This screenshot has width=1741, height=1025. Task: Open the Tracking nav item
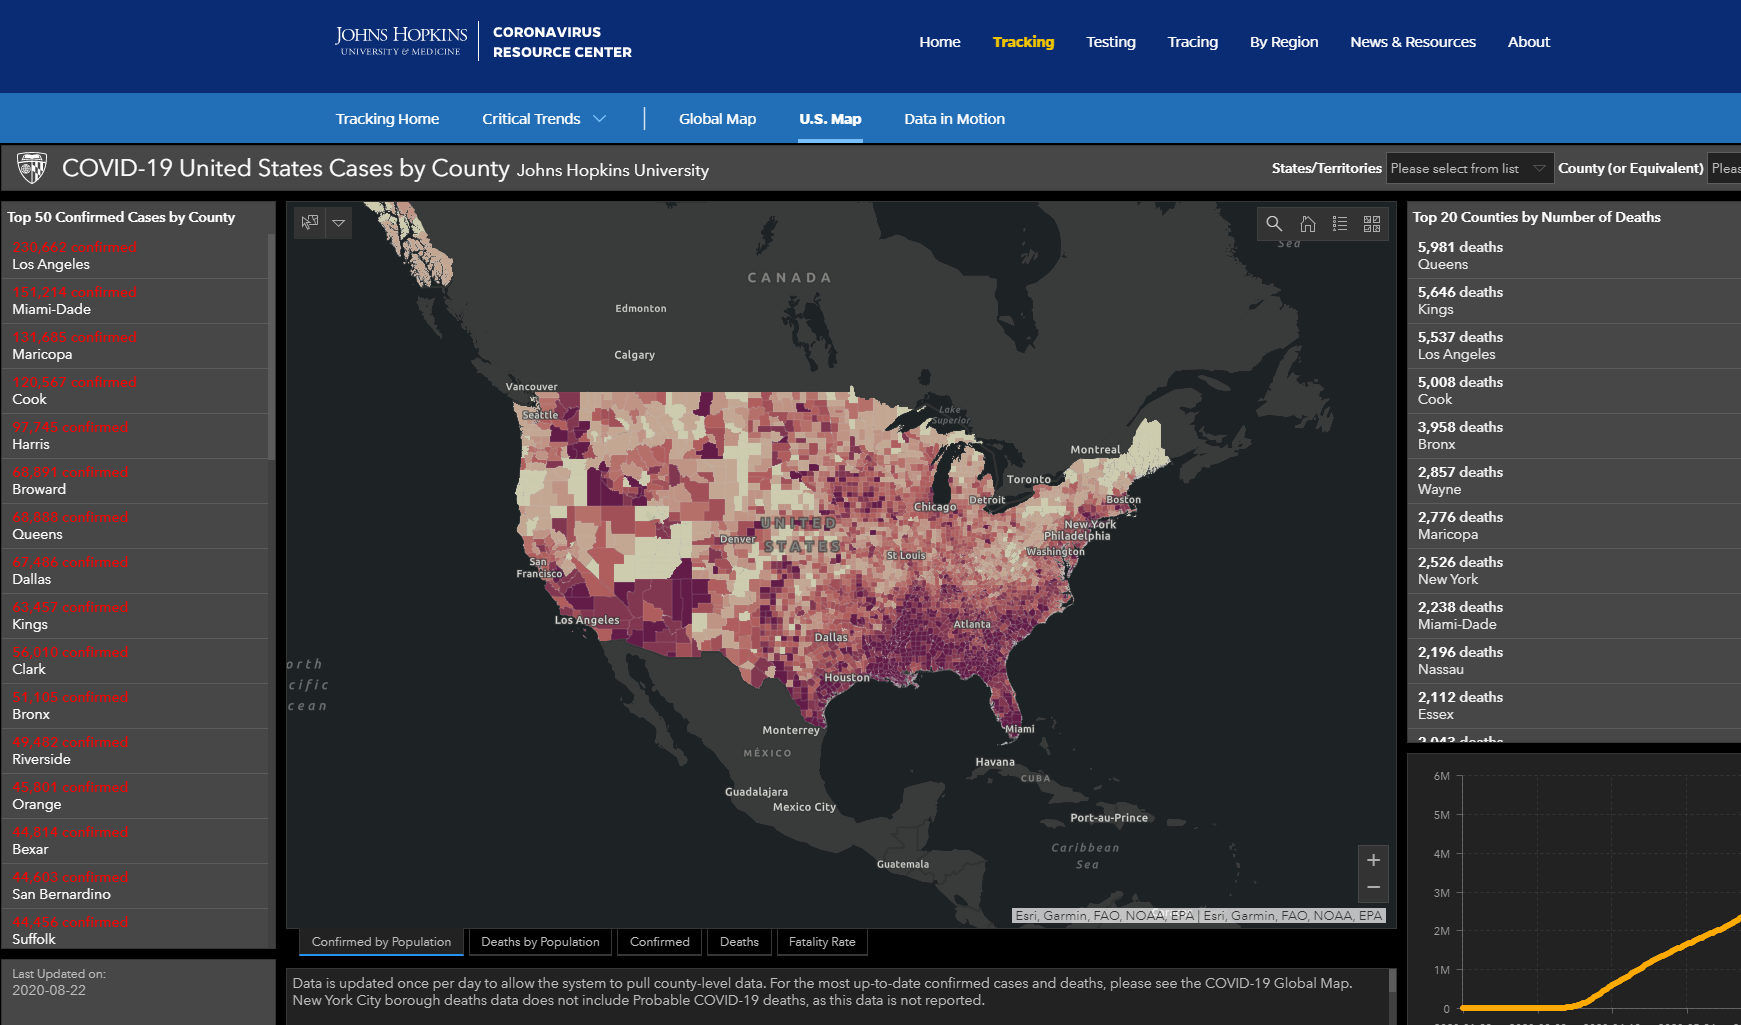coord(1023,42)
